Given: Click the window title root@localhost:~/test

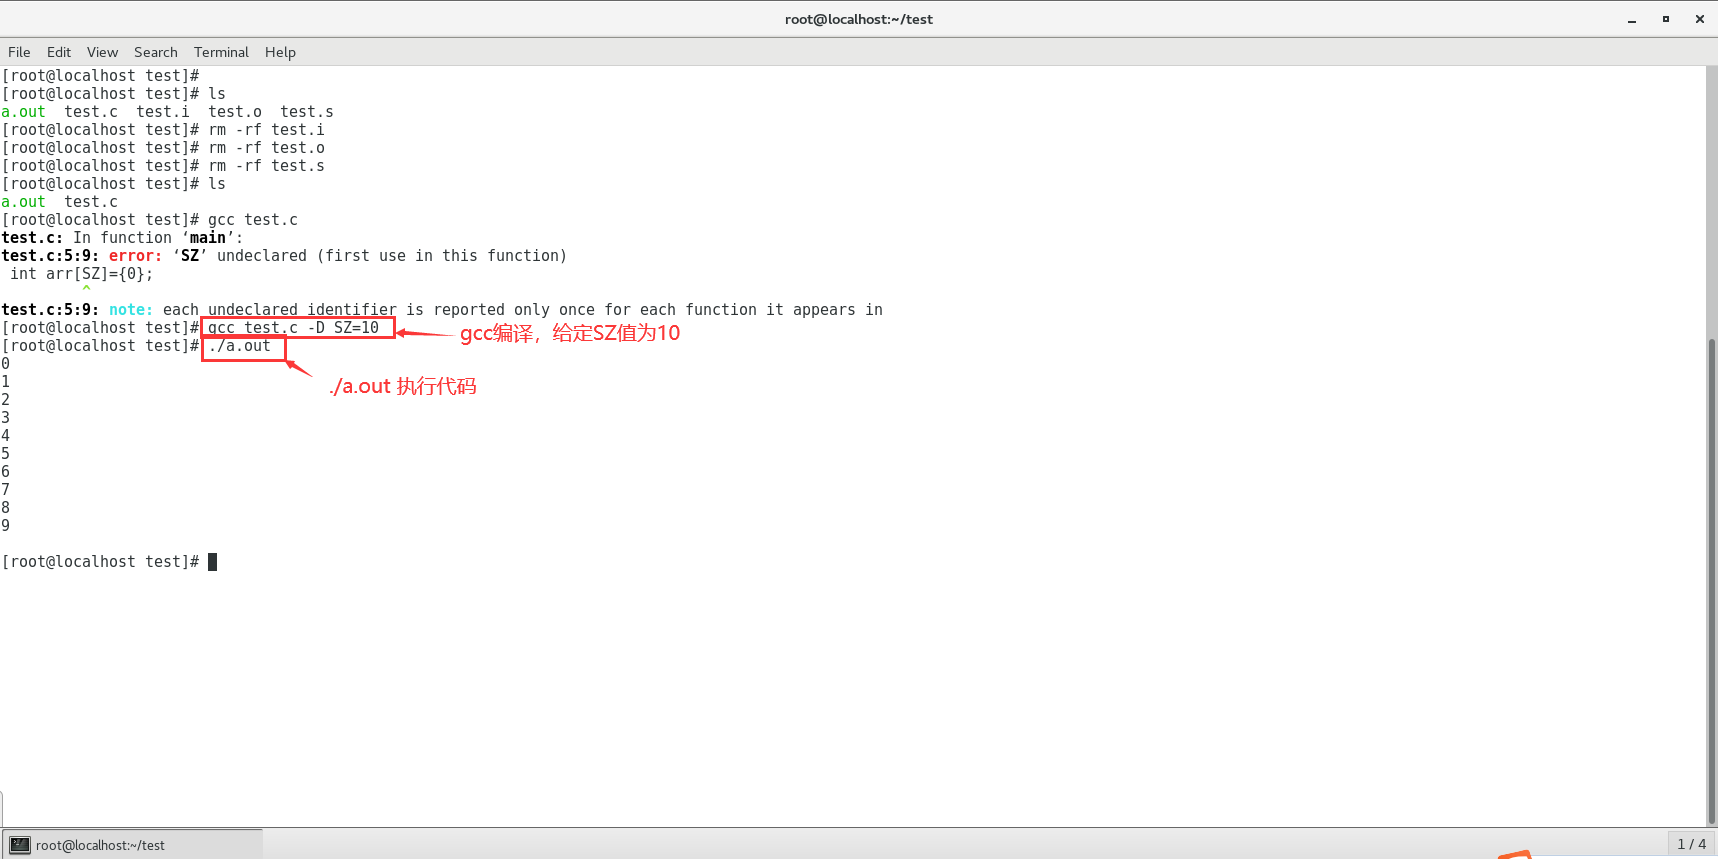Looking at the screenshot, I should [859, 19].
